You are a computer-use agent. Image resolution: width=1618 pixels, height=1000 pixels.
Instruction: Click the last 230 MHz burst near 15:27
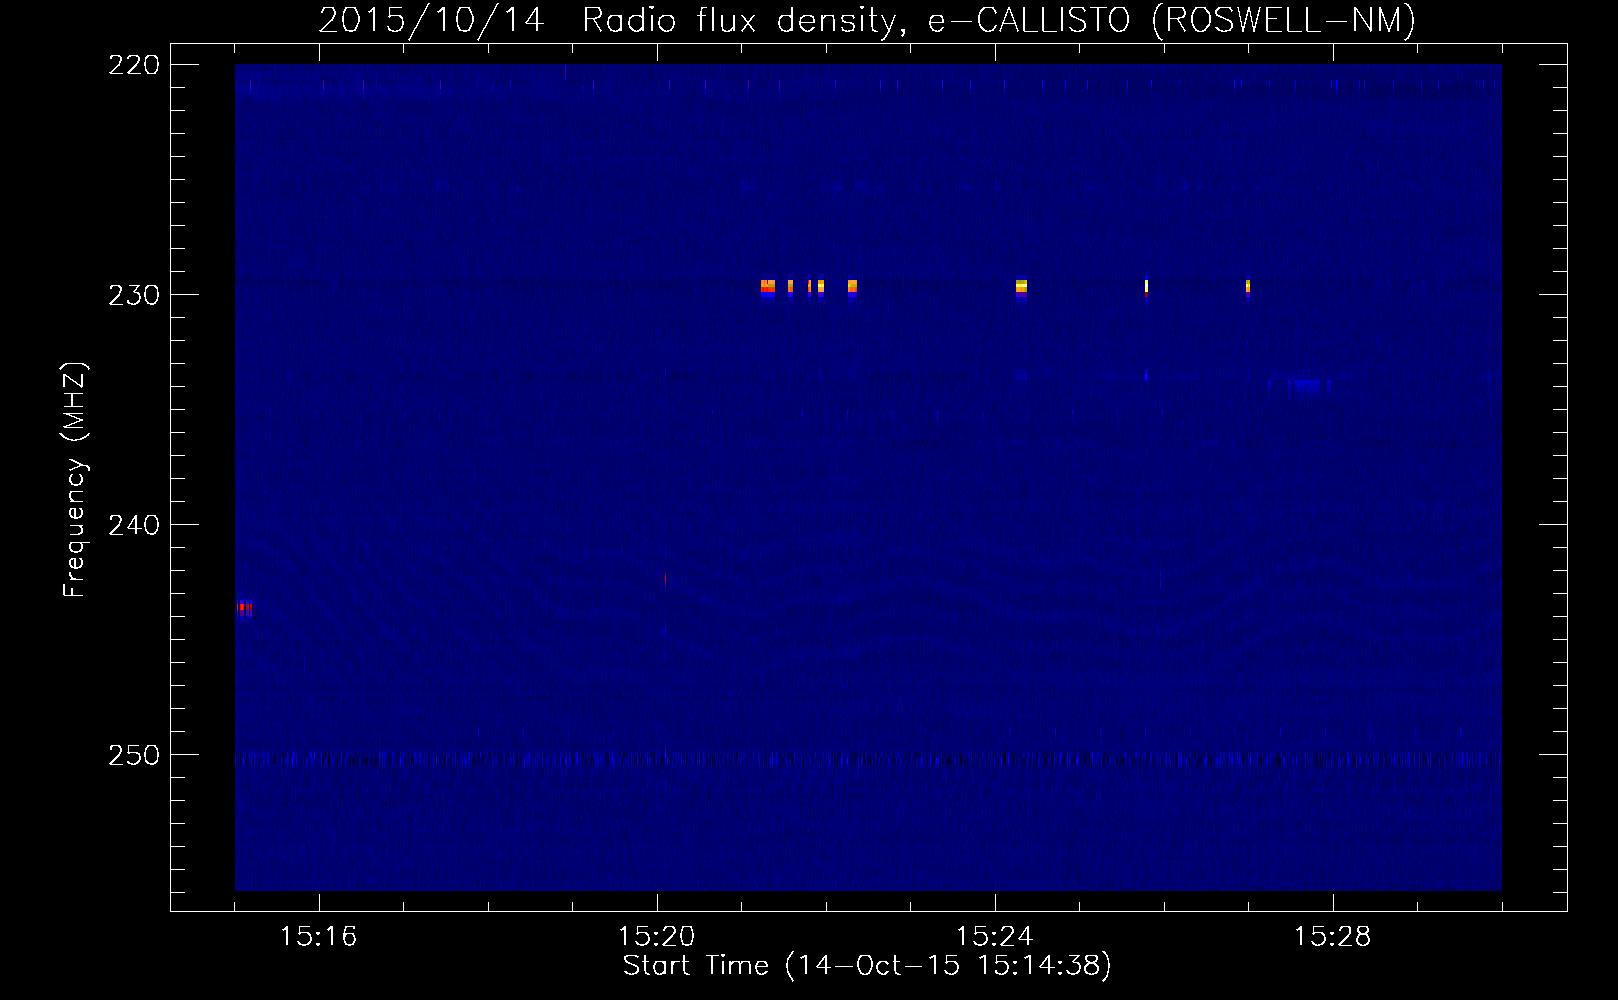click(x=1248, y=288)
